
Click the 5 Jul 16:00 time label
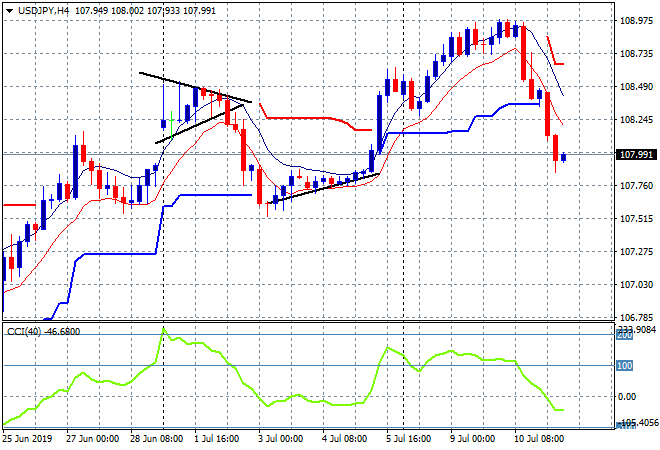(408, 439)
